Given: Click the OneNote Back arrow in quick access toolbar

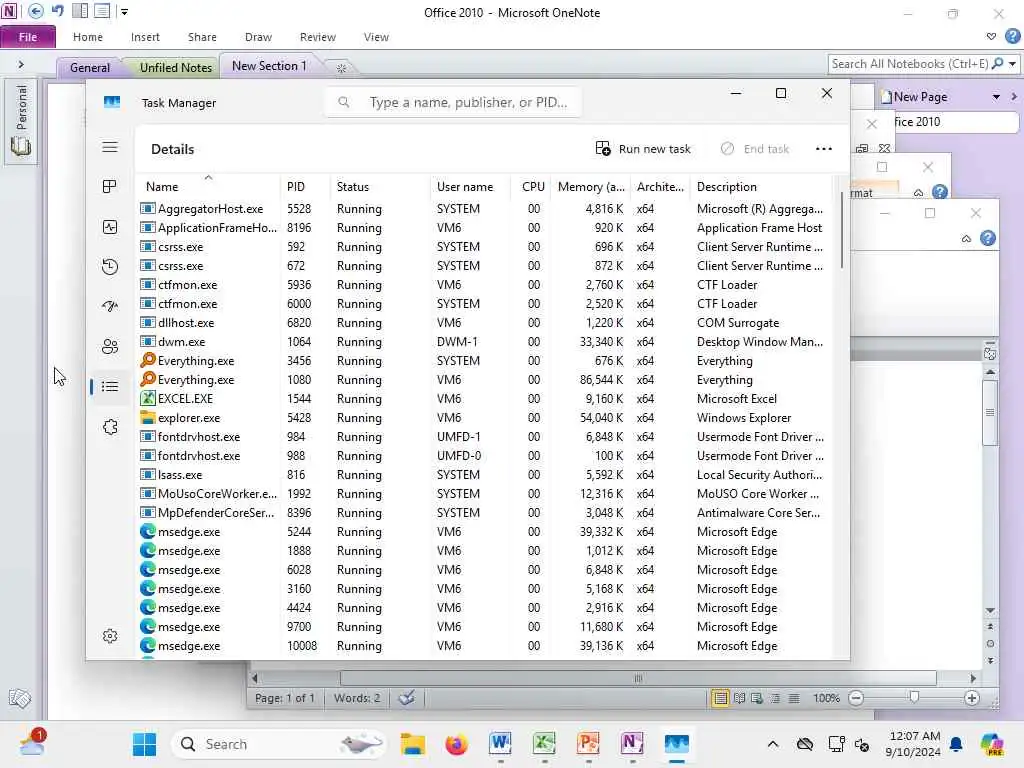Looking at the screenshot, I should click(36, 11).
